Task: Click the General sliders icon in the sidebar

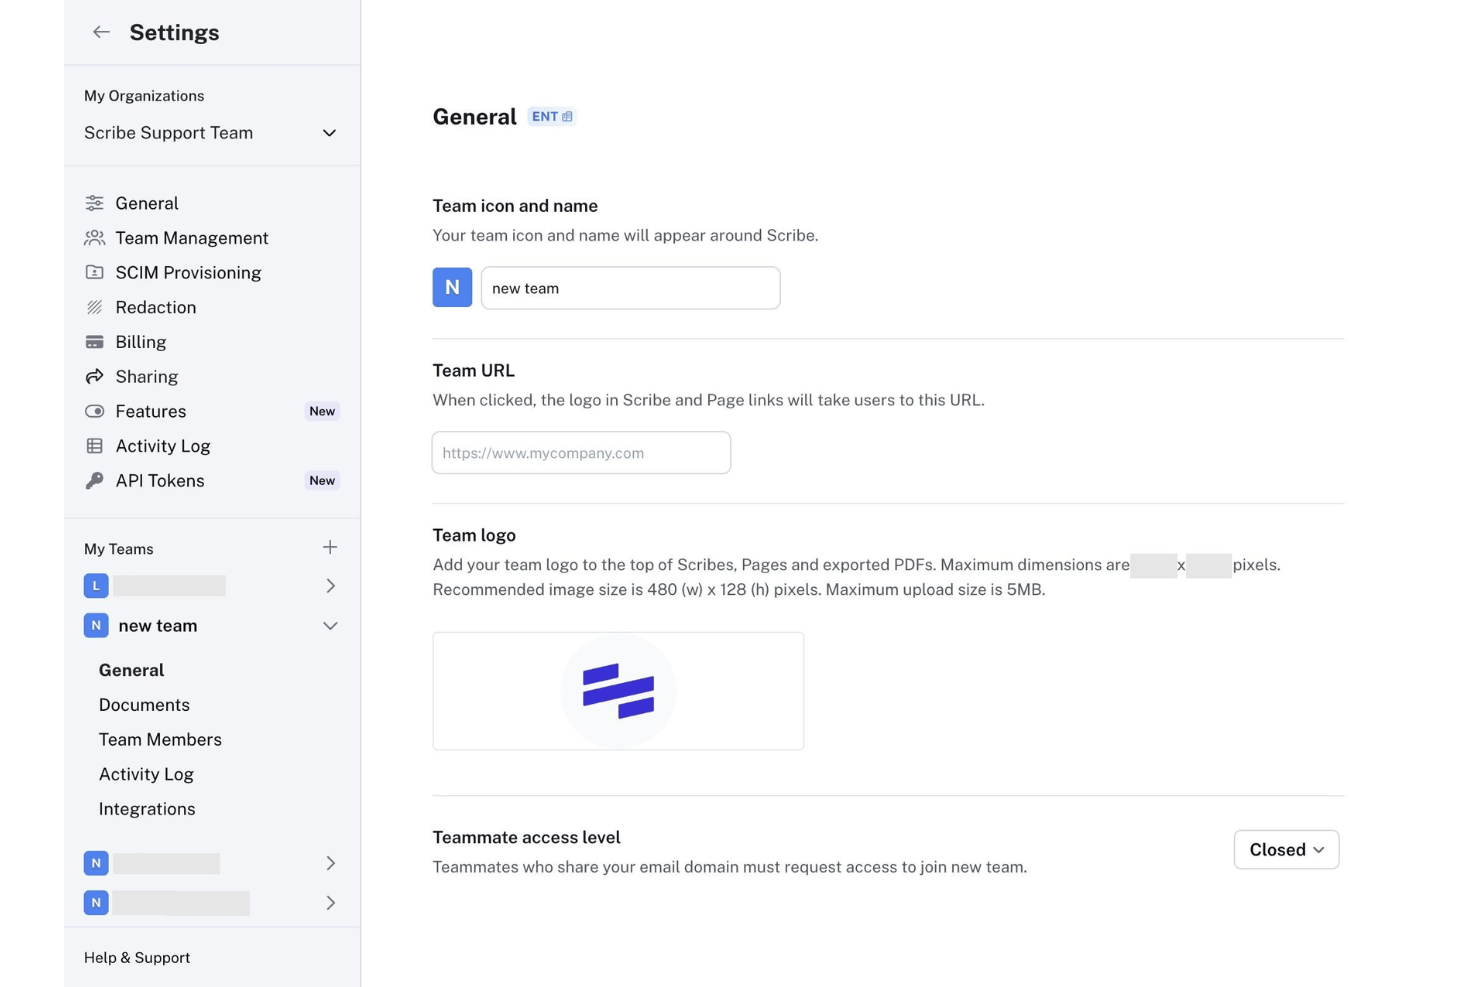Action: click(x=95, y=203)
